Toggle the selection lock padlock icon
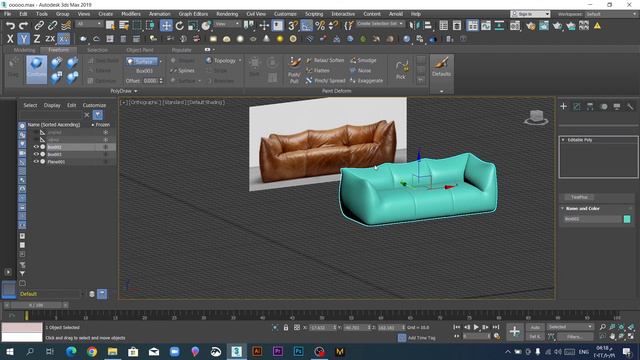The height and width of the screenshot is (360, 640). point(286,327)
